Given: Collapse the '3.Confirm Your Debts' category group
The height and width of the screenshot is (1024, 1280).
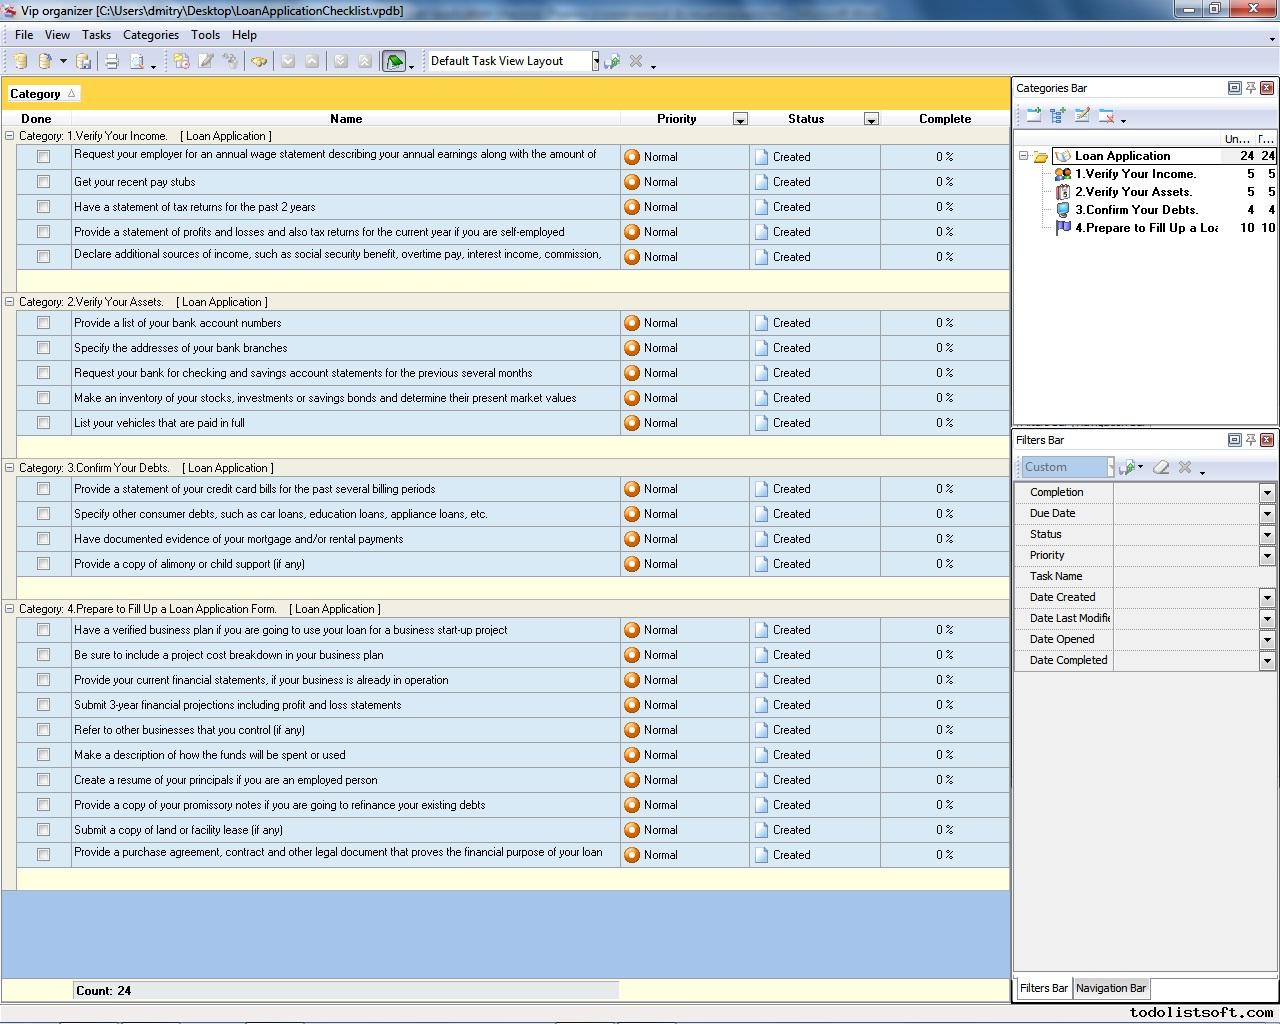Looking at the screenshot, I should click(10, 468).
